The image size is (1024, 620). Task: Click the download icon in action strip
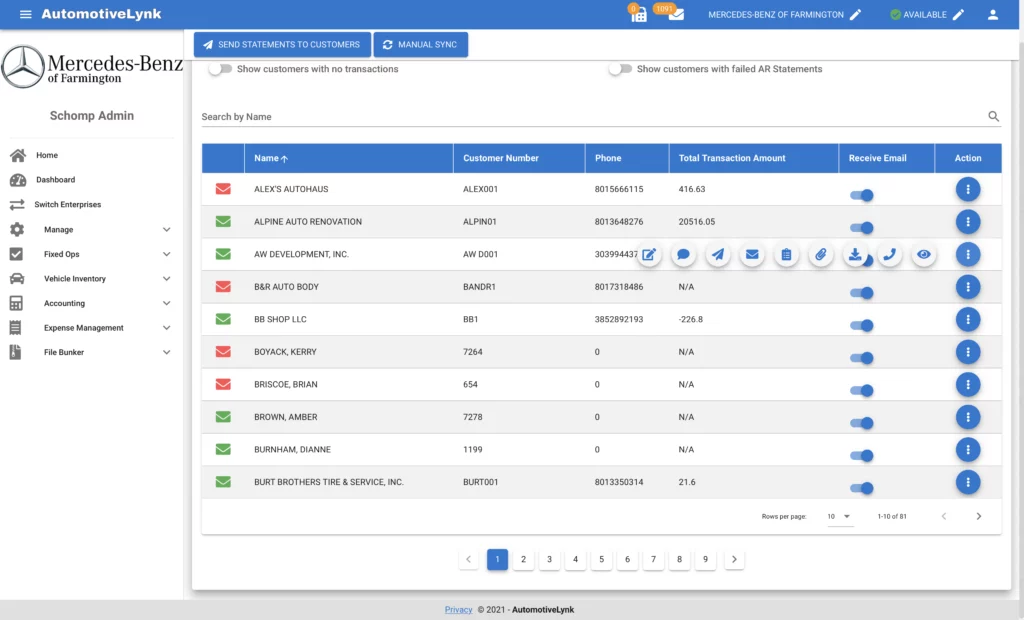(855, 255)
